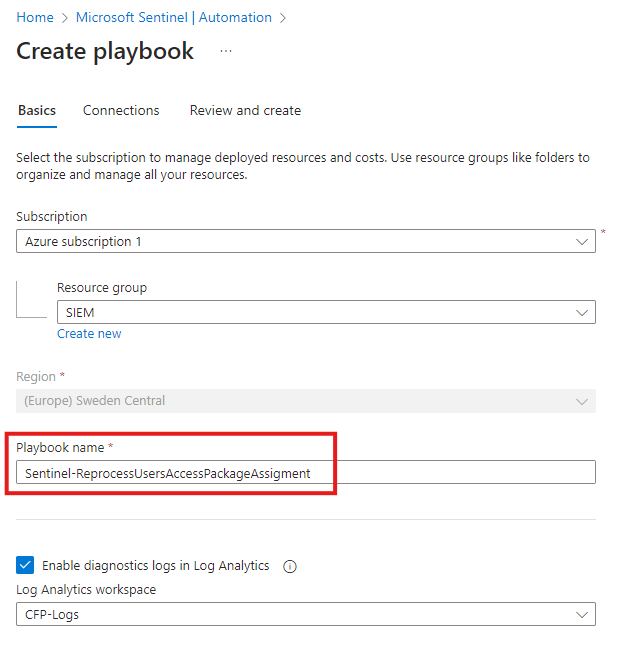Click the greyed-out chevron in the Region field
636x669 pixels.
(x=582, y=401)
